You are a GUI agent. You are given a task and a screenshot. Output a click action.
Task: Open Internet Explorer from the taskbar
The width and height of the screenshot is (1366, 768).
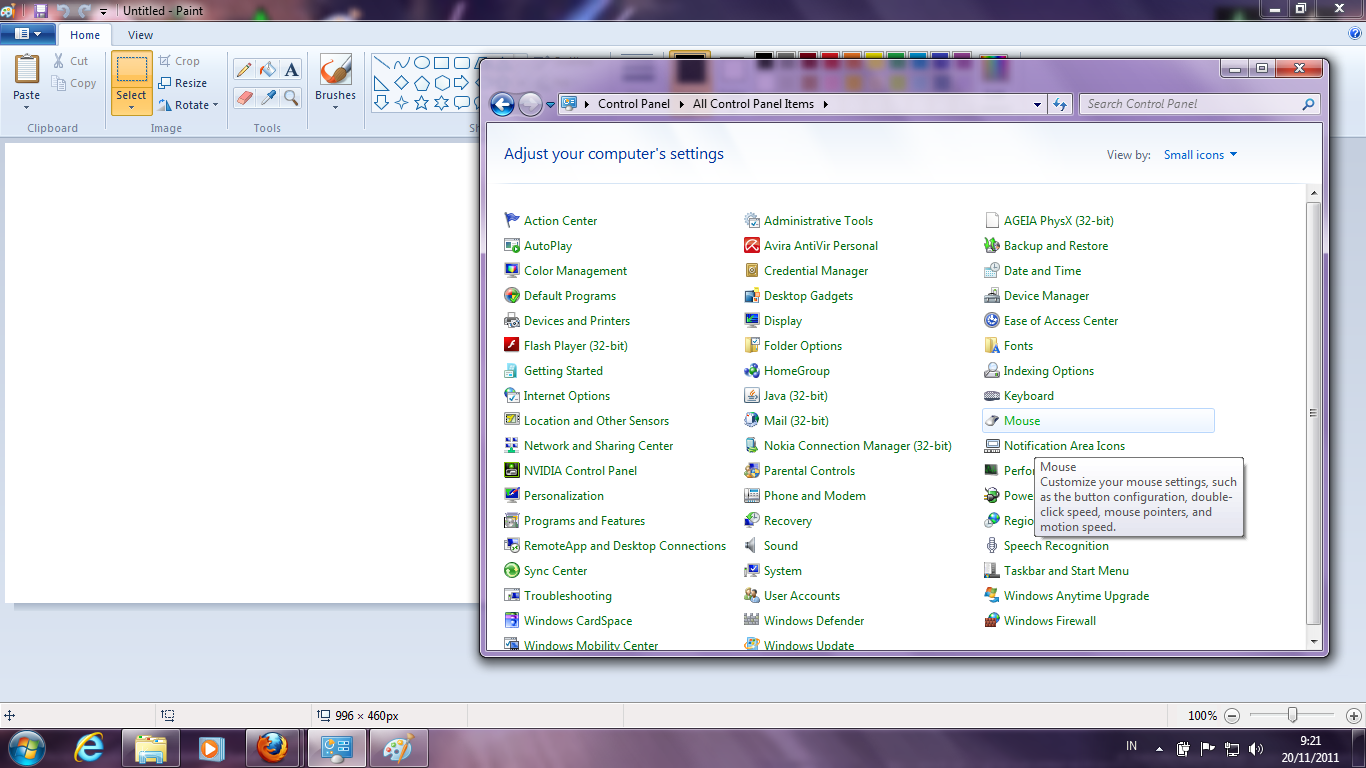pos(90,747)
